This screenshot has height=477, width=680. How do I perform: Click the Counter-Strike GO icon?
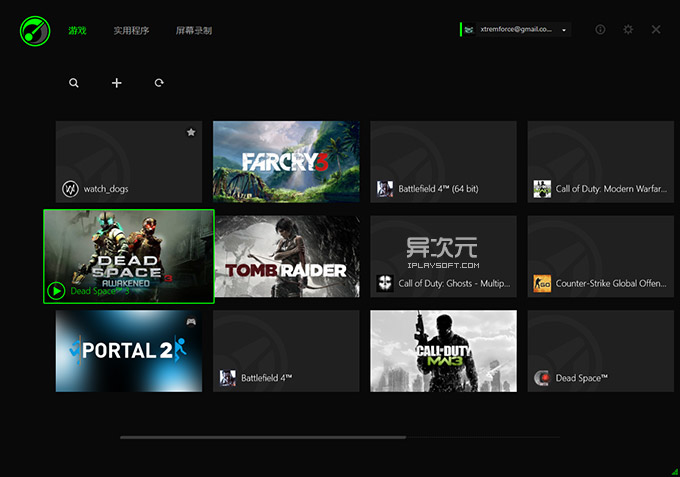point(542,284)
